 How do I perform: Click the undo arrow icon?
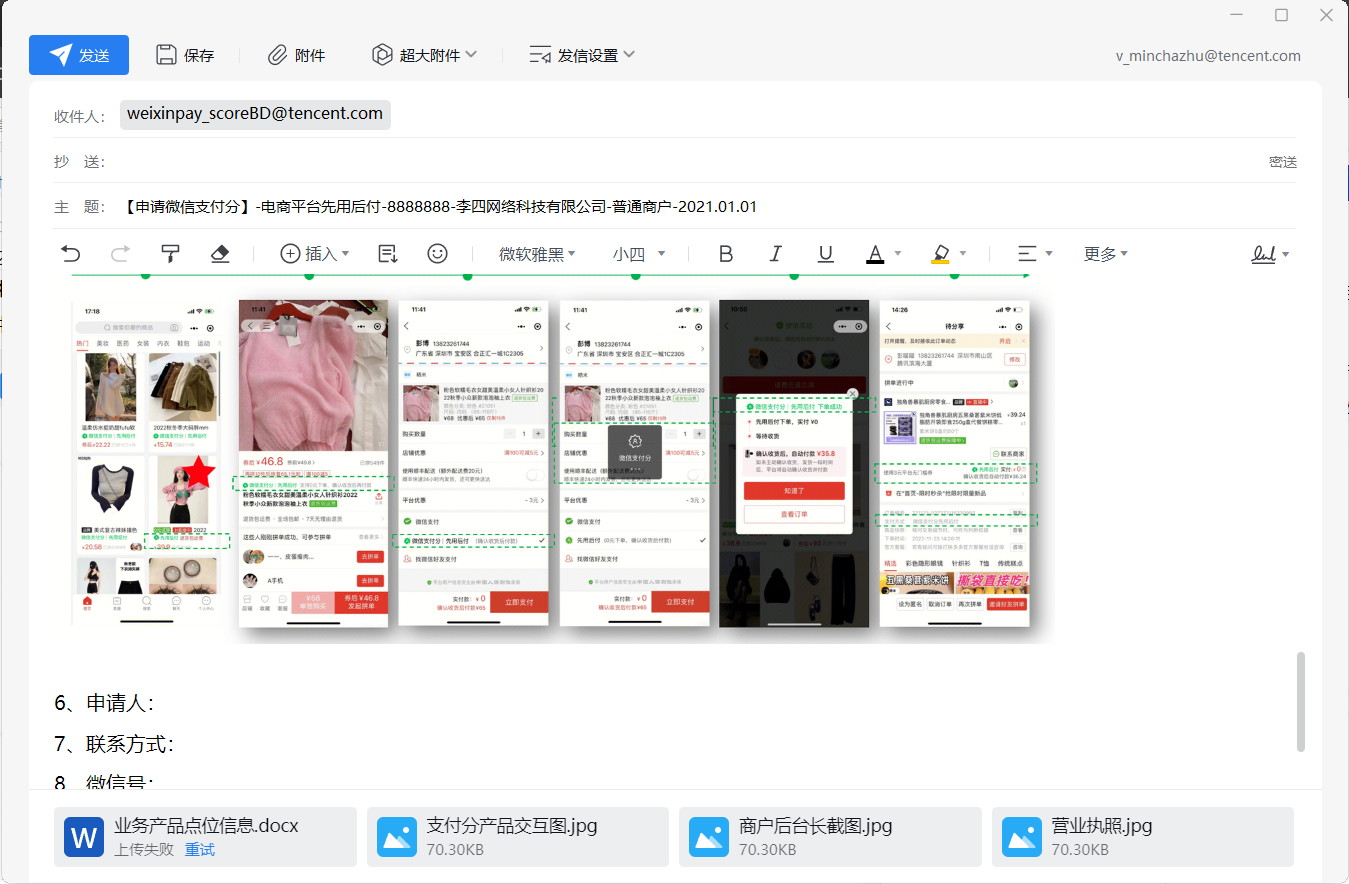tap(70, 254)
